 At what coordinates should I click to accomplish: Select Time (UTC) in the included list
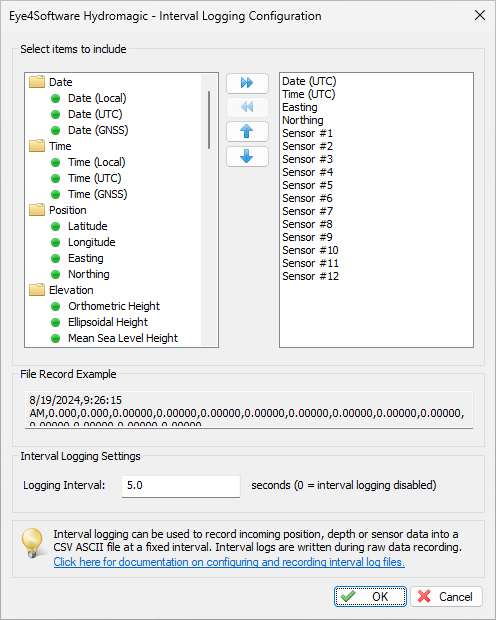tap(309, 94)
